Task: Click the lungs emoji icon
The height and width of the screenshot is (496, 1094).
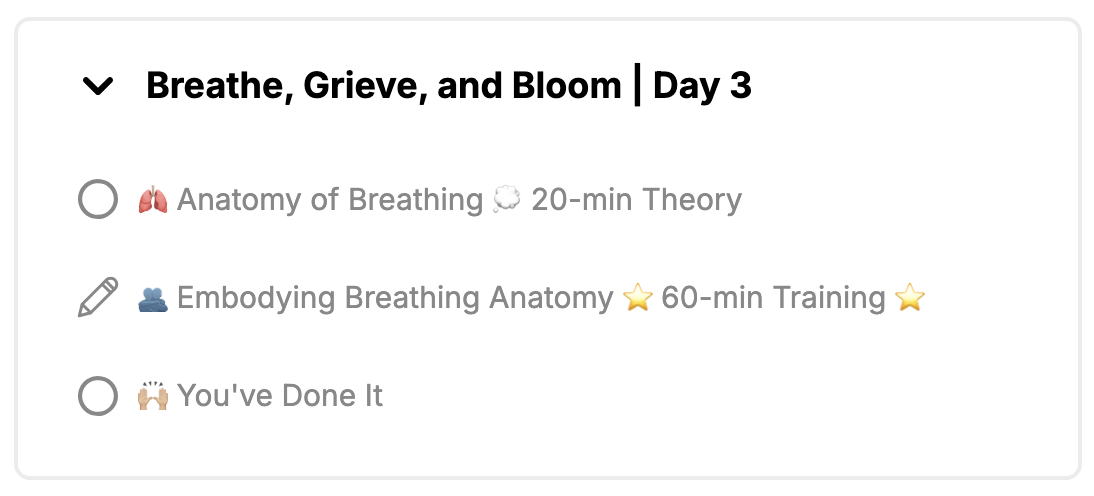Action: coord(153,200)
